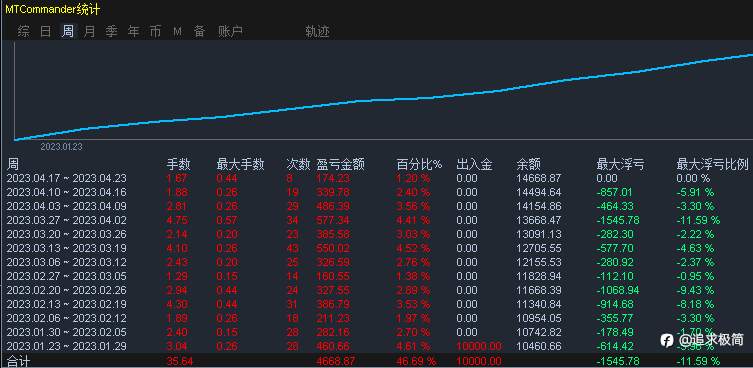
Task: Open the 月 monthly tab
Action: point(89,32)
